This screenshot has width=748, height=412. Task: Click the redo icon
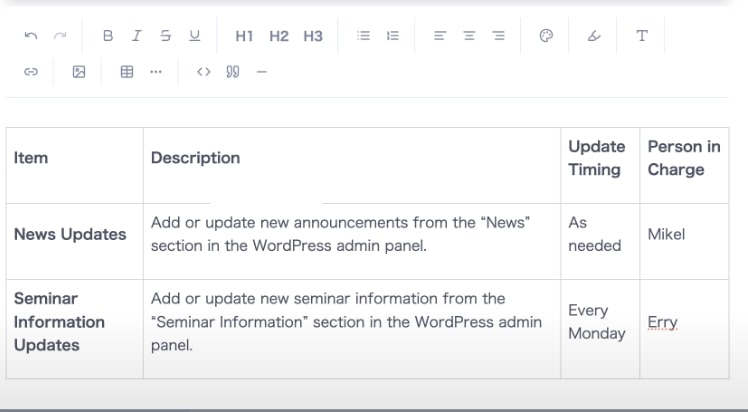pos(60,36)
